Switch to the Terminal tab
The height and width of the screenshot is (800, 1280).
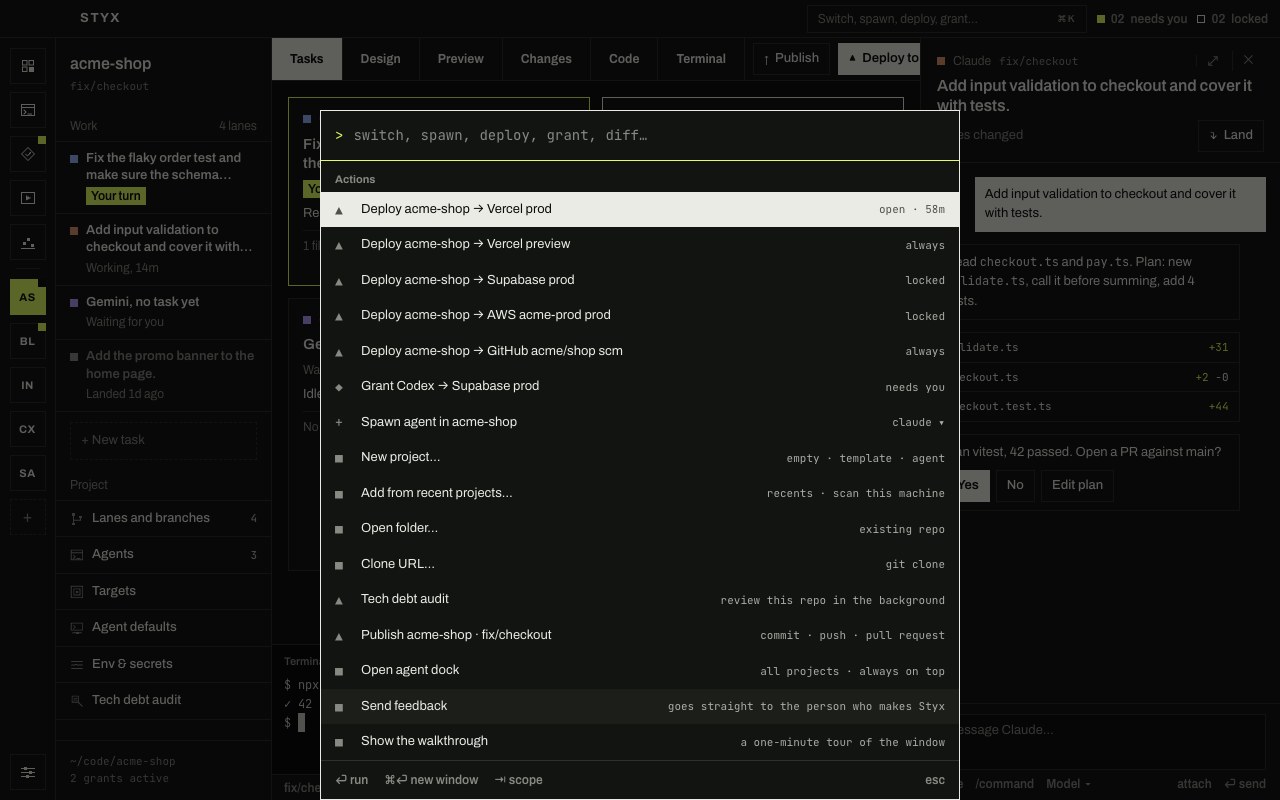[701, 59]
